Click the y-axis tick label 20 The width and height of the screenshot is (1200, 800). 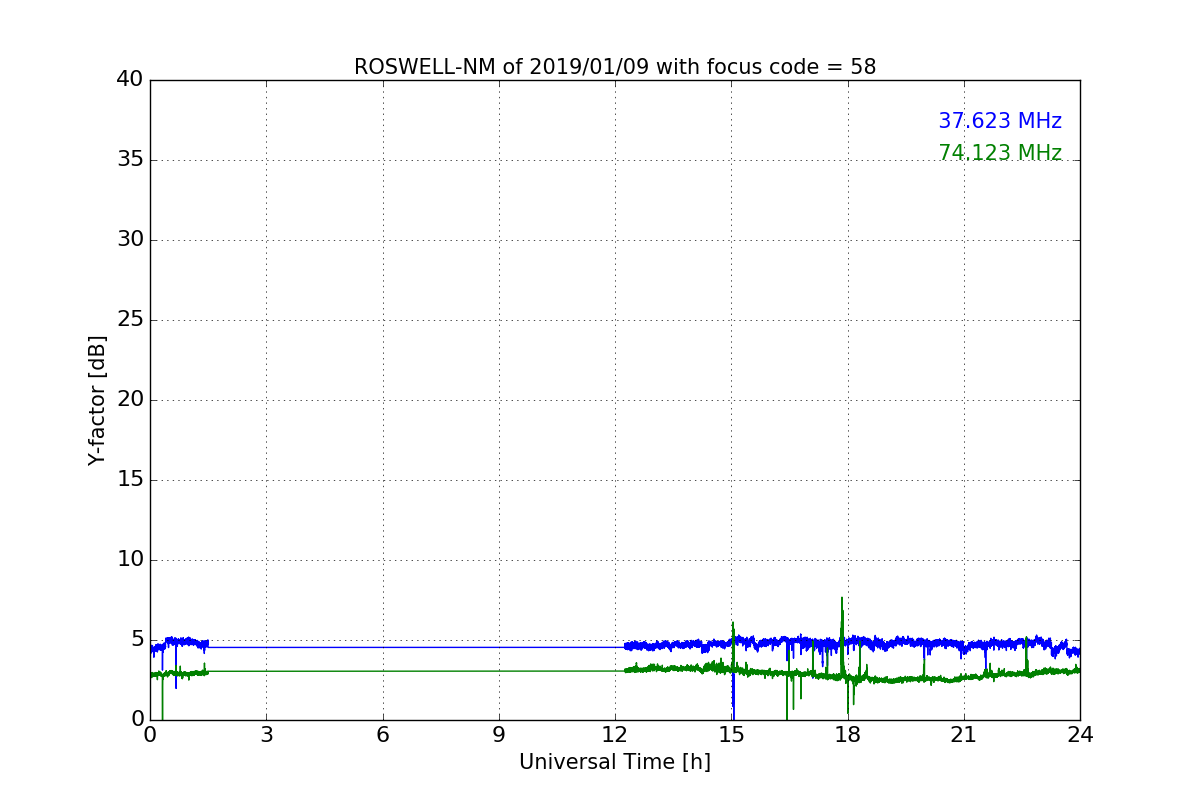tap(130, 399)
